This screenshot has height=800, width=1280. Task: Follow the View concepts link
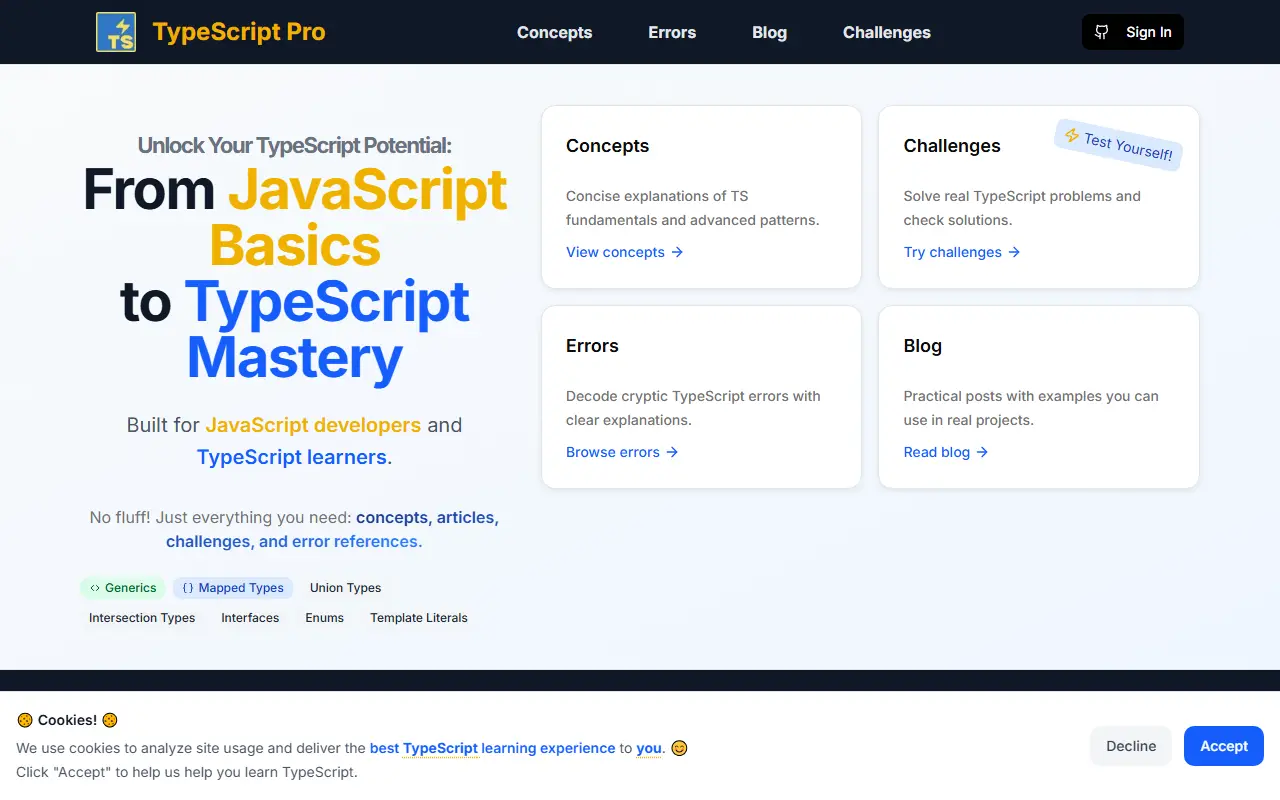[625, 252]
